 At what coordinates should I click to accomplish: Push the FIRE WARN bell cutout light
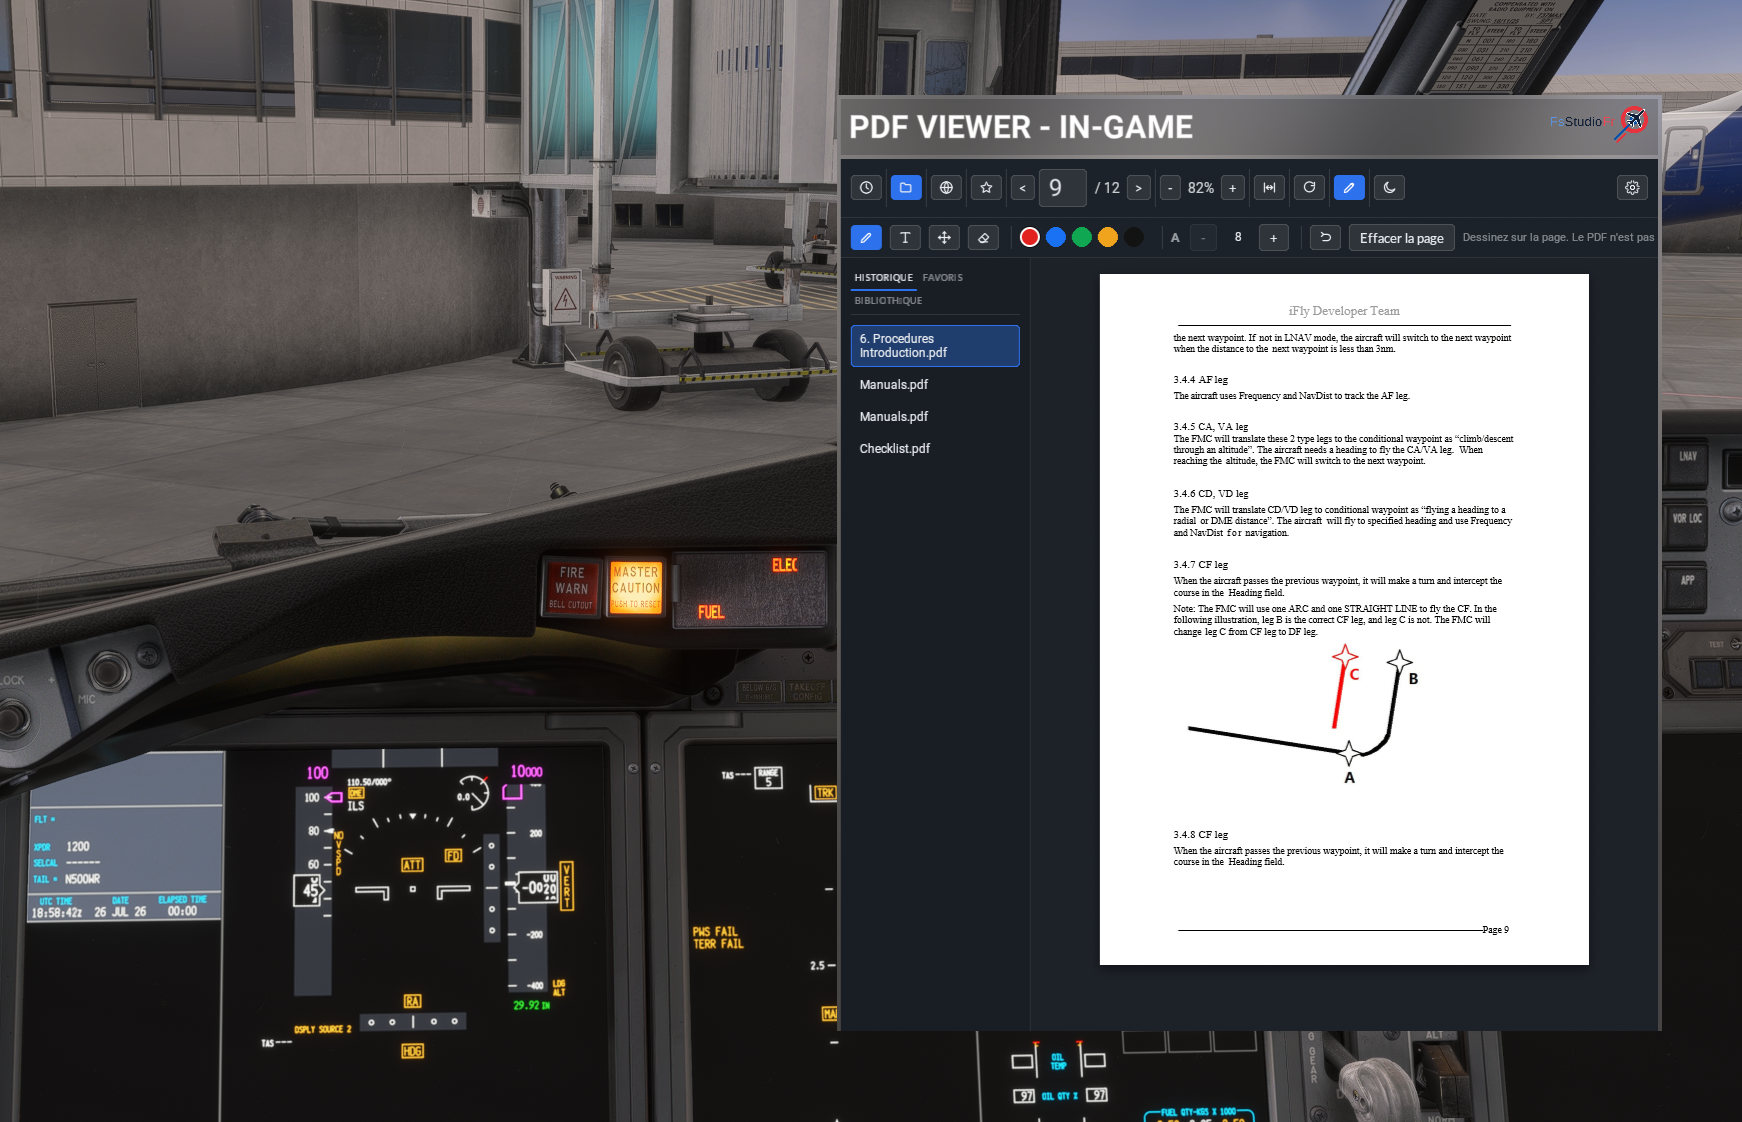coord(572,587)
